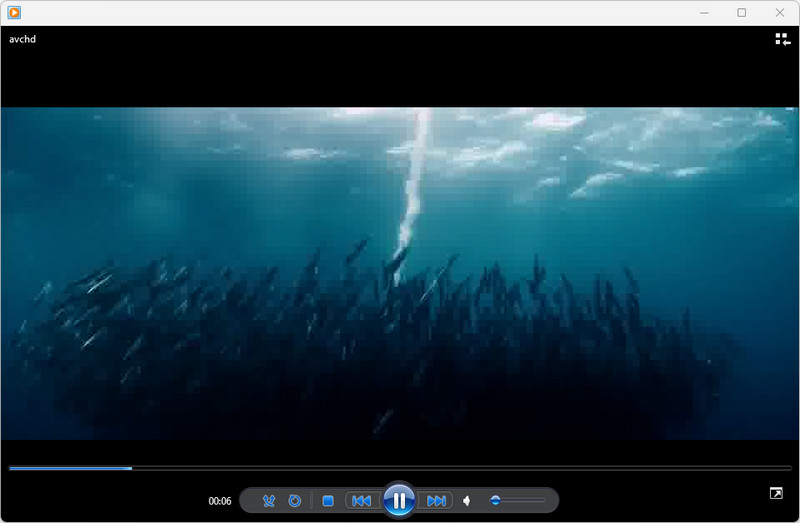Maximize the media player window
This screenshot has height=523, width=800.
pos(742,13)
